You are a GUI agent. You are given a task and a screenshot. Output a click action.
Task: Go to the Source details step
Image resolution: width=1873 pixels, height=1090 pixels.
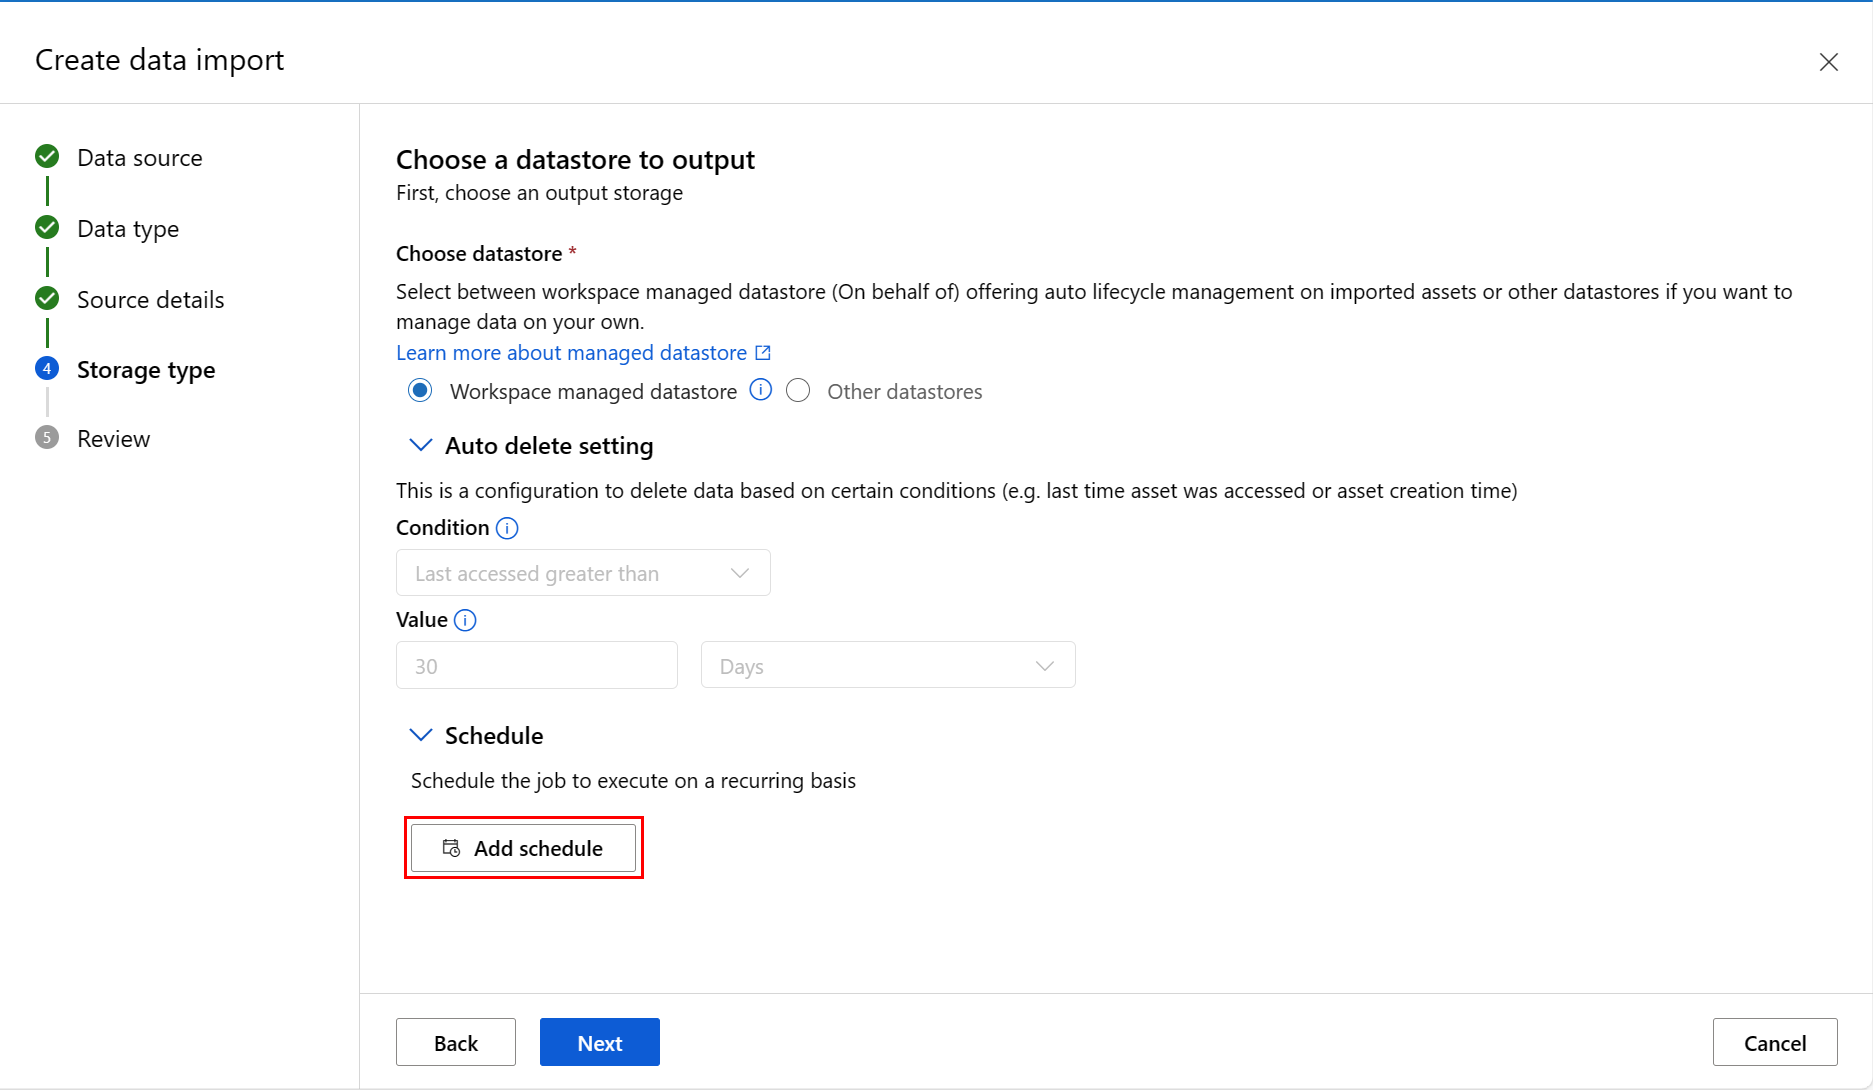click(150, 300)
